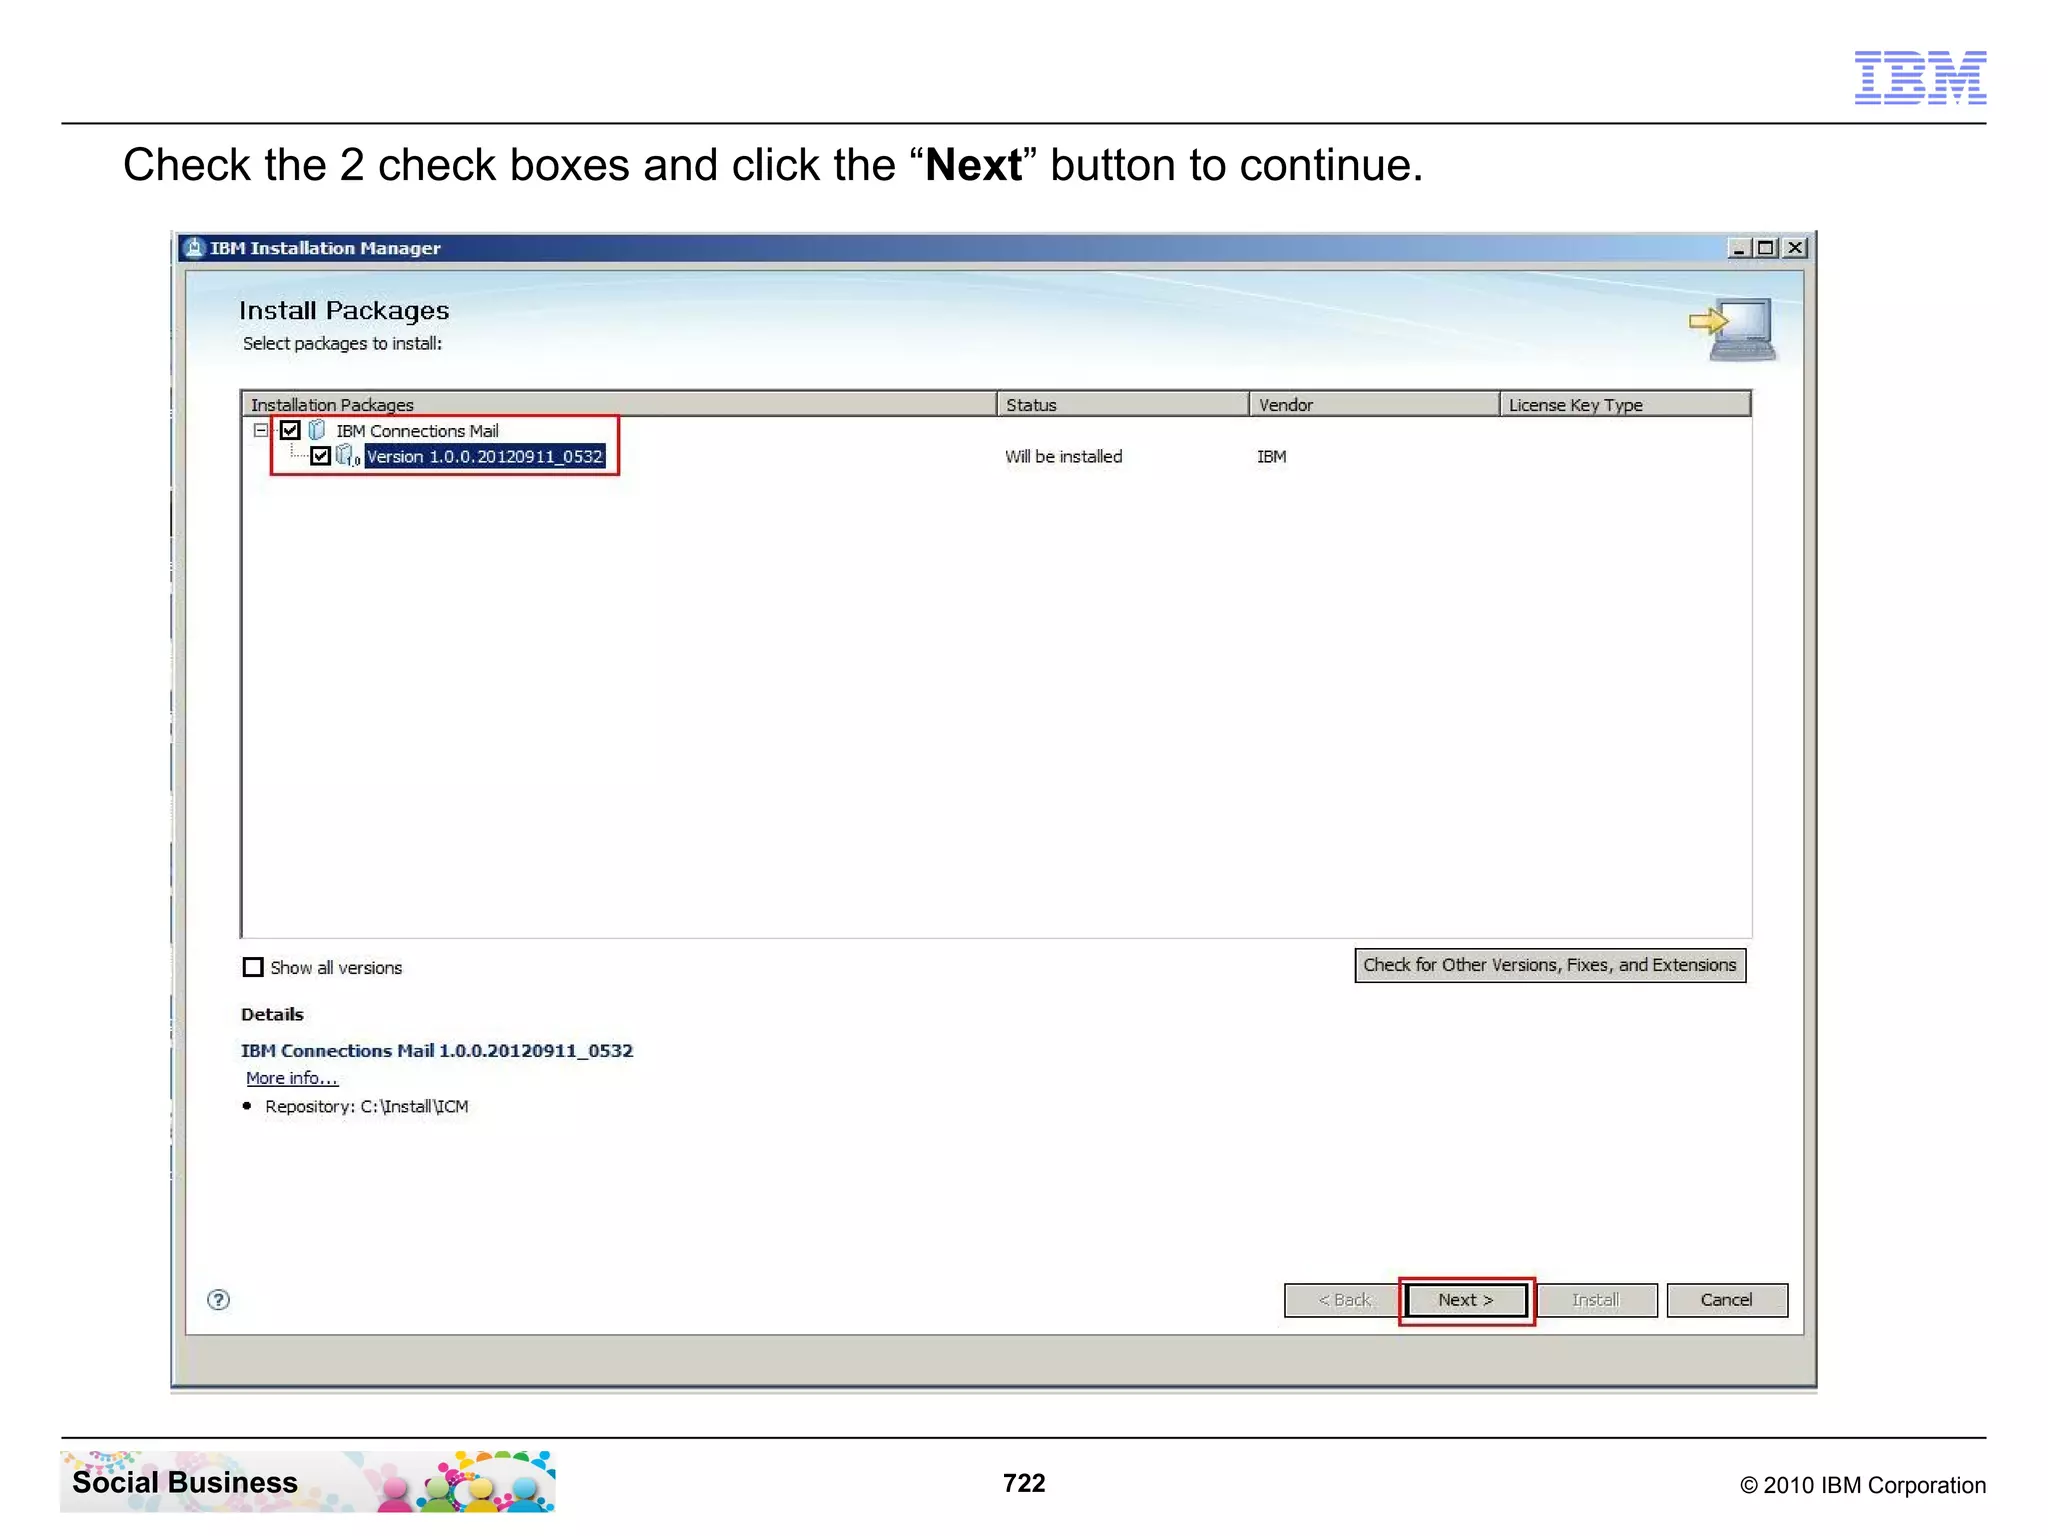Maximize the IBM Installation Manager window
The height and width of the screenshot is (1536, 2048).
1766,248
